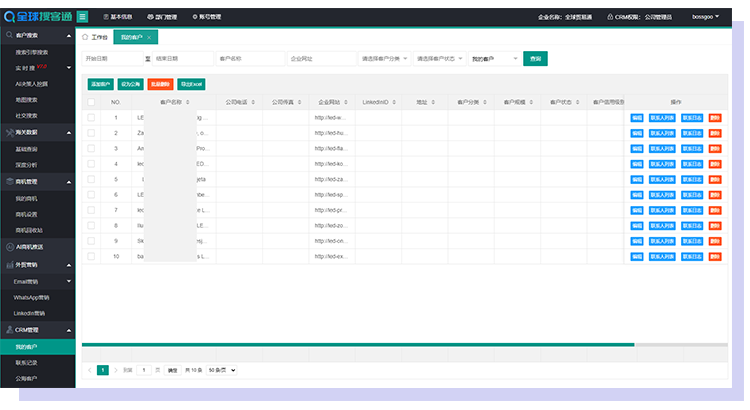Open the 请选择客户分类 dropdown

(x=383, y=59)
